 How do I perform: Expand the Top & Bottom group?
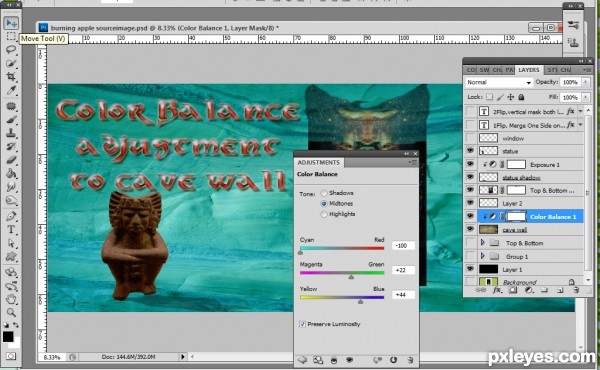coord(483,243)
